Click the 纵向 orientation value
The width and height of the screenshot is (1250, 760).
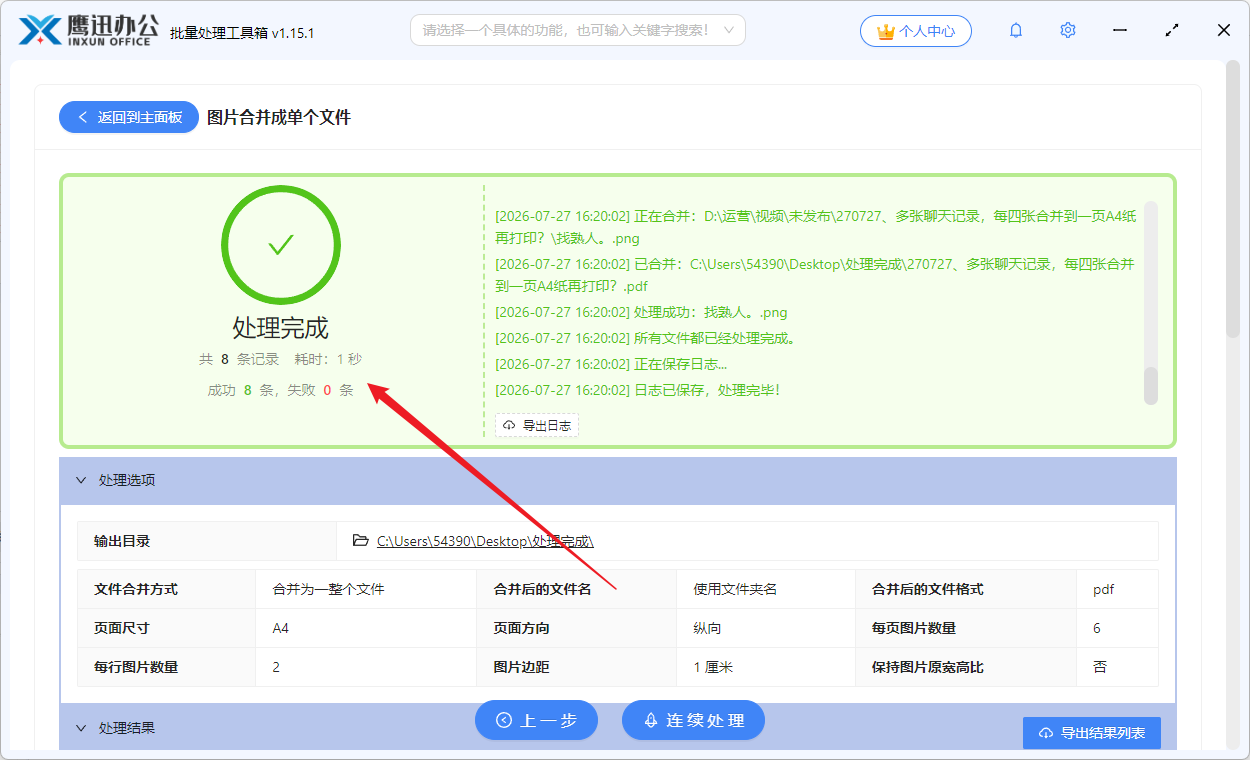[766, 628]
